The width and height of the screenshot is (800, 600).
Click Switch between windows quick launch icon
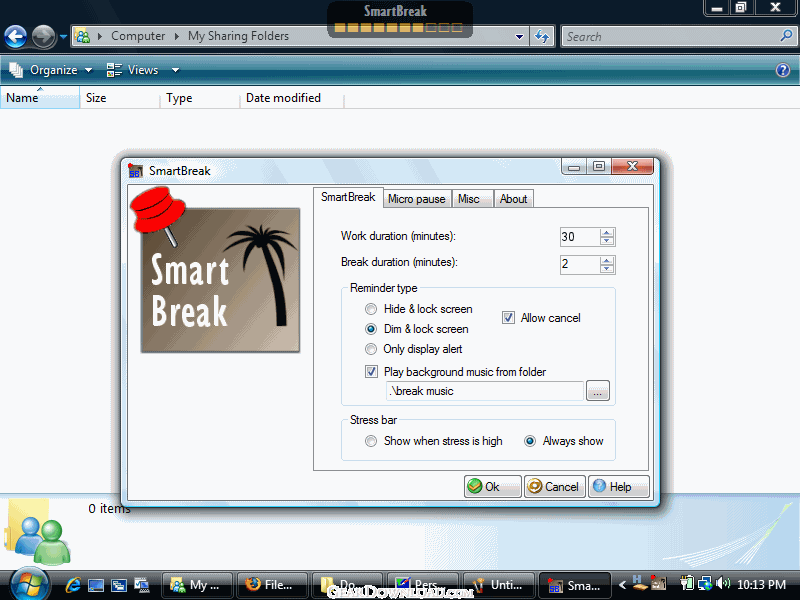pos(119,585)
